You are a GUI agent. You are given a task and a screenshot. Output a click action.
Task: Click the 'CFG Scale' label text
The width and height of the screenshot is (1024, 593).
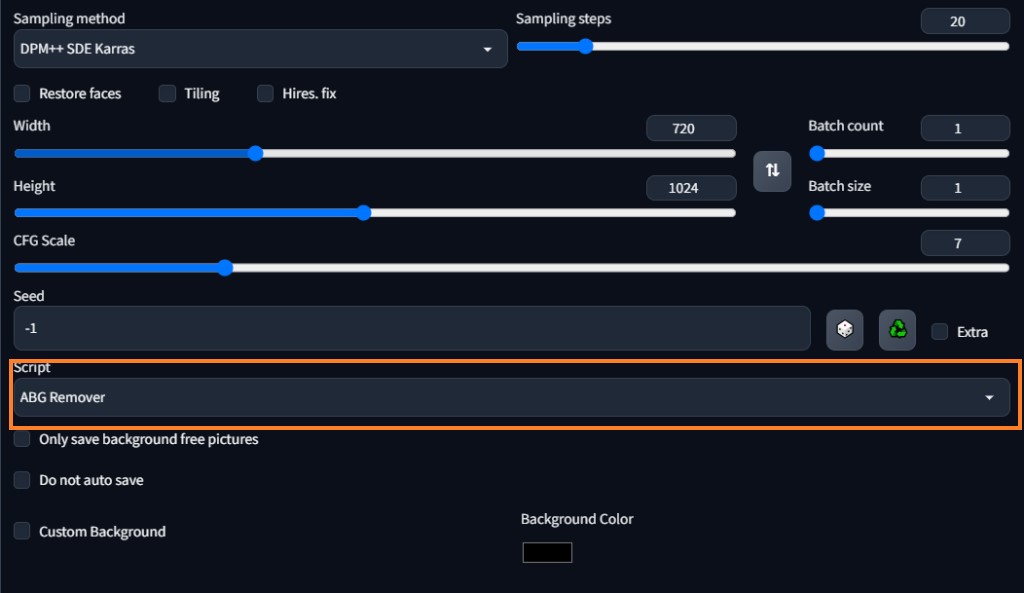click(x=44, y=240)
